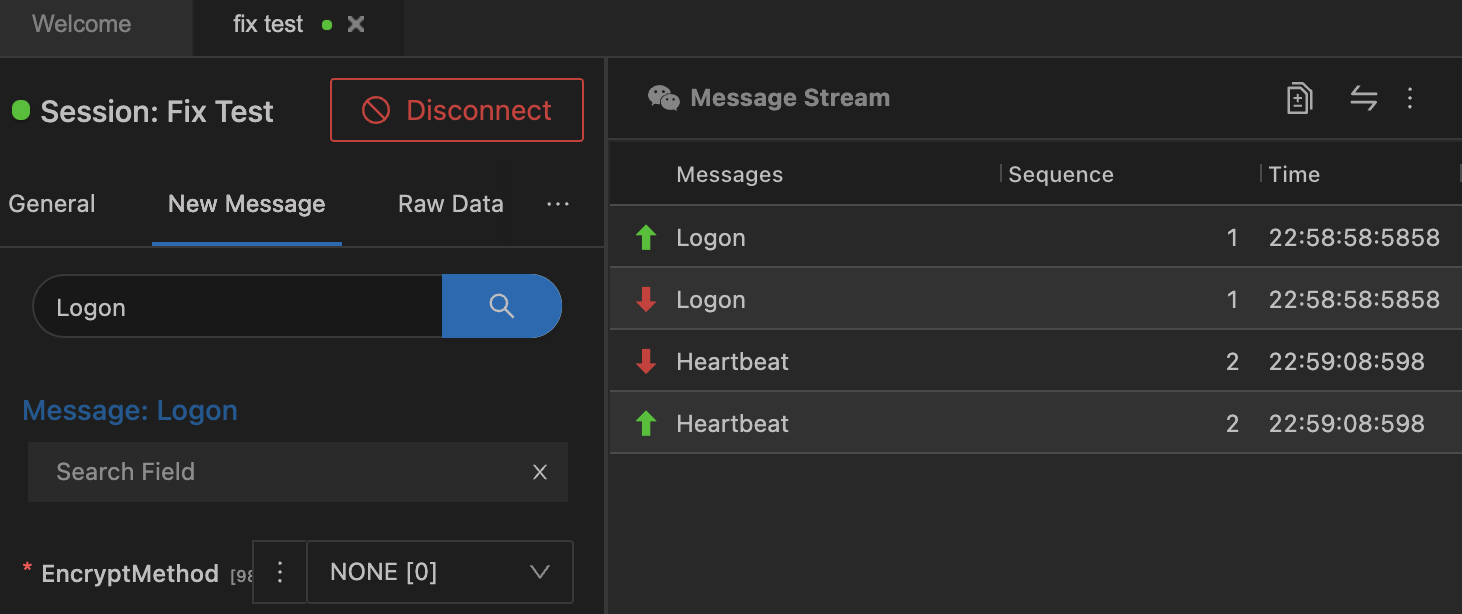The width and height of the screenshot is (1462, 614).
Task: Switch to the Welcome tab
Action: 82,25
